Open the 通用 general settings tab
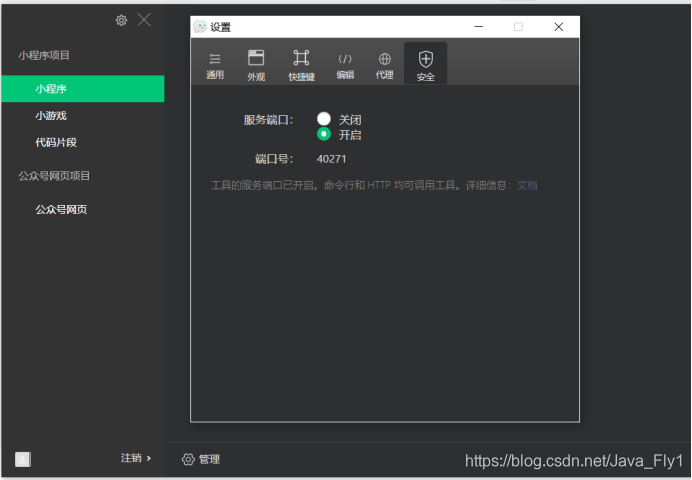This screenshot has width=692, height=480. (215, 65)
